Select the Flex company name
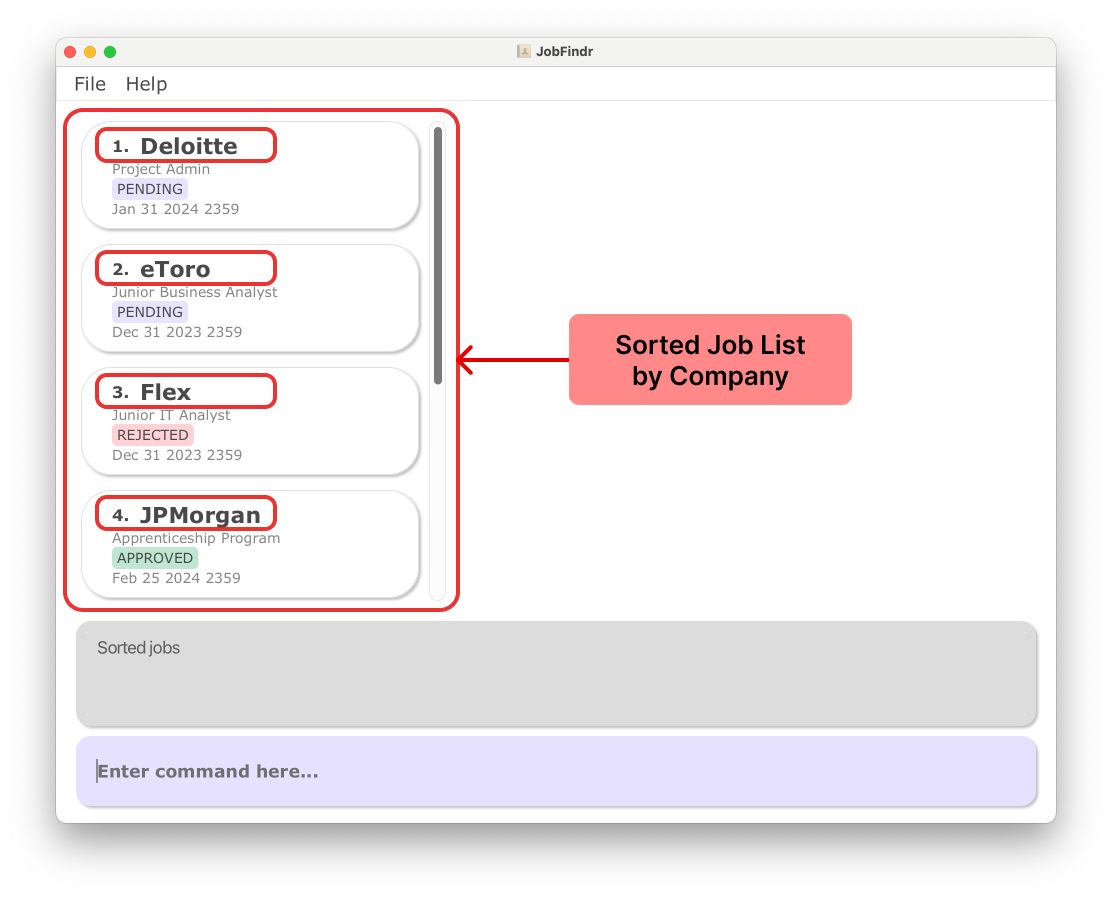Image resolution: width=1112 pixels, height=897 pixels. click(x=166, y=392)
